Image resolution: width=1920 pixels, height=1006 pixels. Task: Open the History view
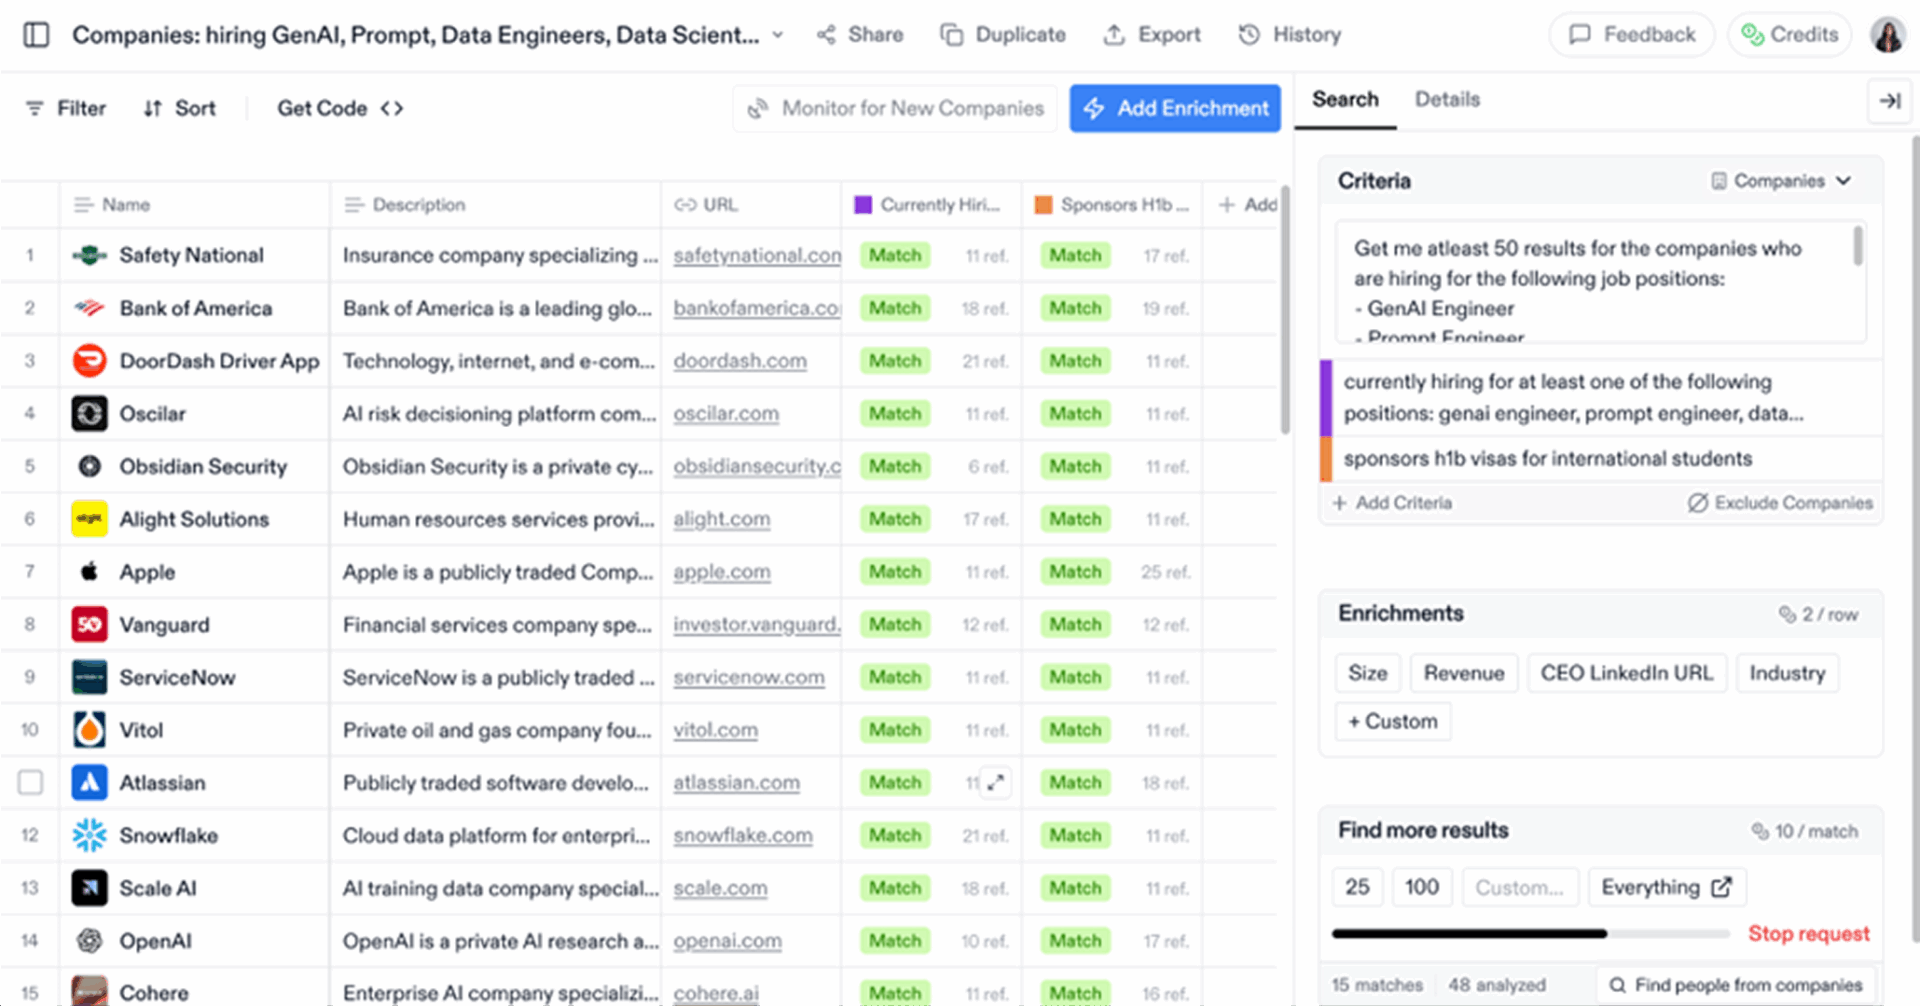[x=1290, y=35]
